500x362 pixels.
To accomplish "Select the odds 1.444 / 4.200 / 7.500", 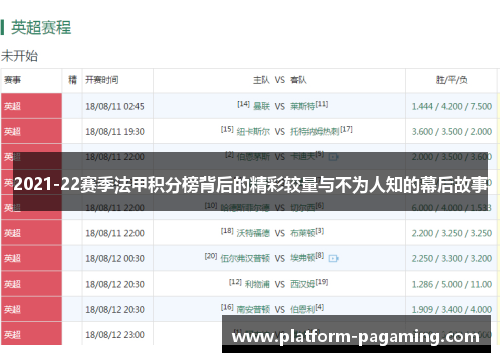I will pyautogui.click(x=452, y=106).
